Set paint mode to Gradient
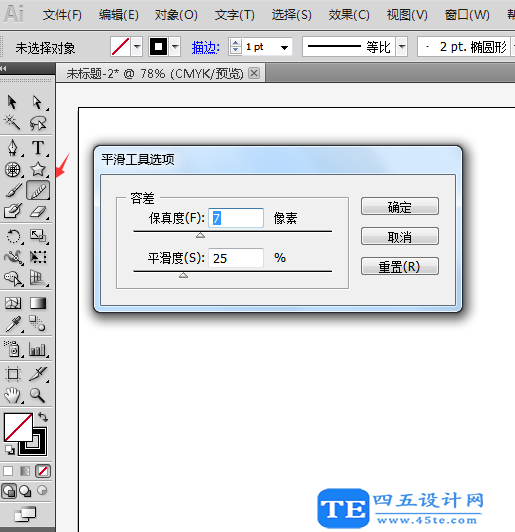The width and height of the screenshot is (515, 532). tap(25, 471)
